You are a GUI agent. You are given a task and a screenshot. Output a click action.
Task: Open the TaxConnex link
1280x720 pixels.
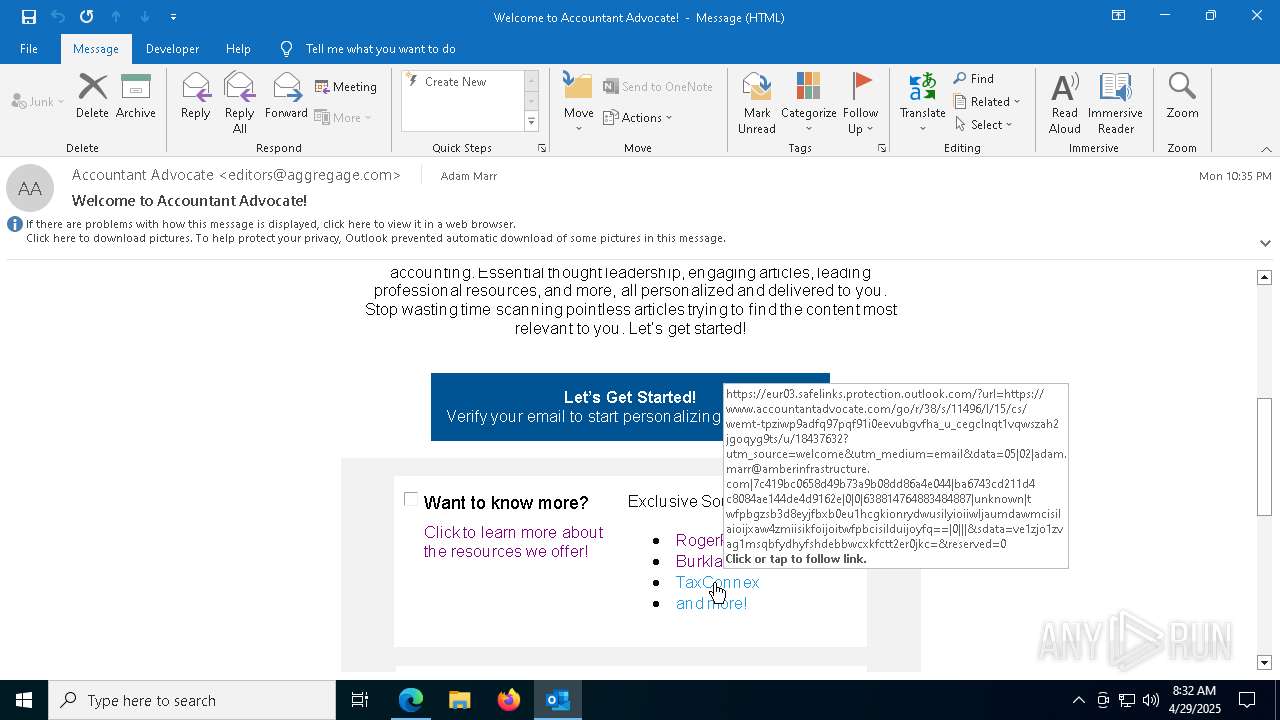(717, 582)
